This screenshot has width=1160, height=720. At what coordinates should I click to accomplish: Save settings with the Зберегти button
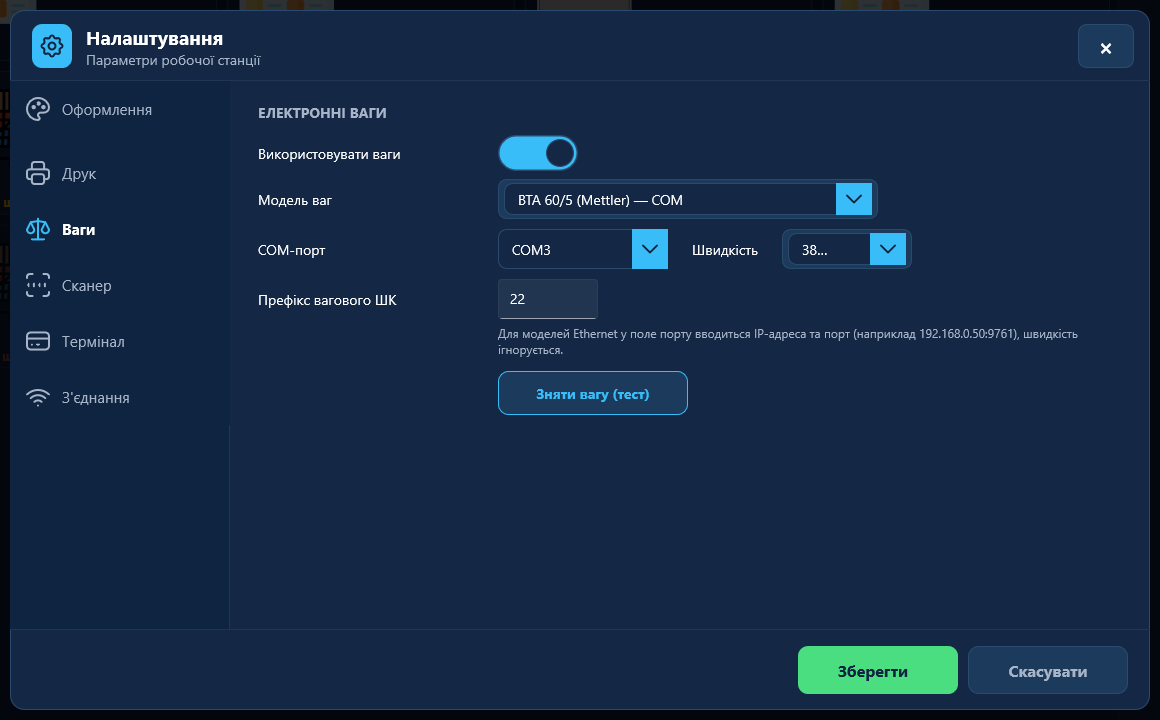click(877, 670)
